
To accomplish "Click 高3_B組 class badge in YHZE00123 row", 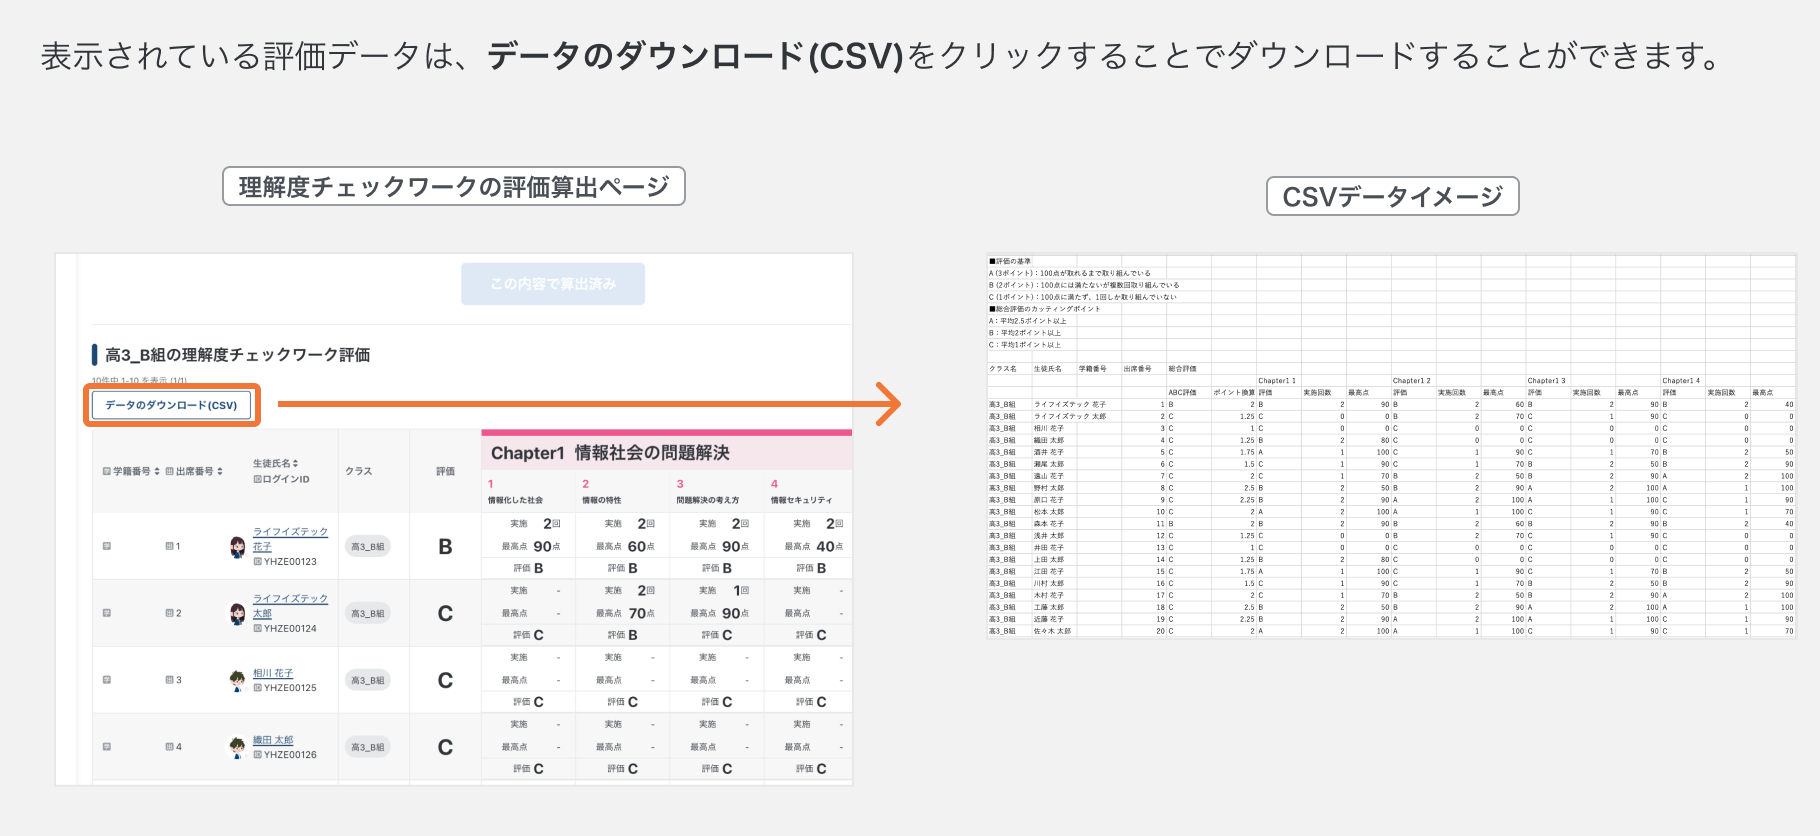I will (368, 546).
